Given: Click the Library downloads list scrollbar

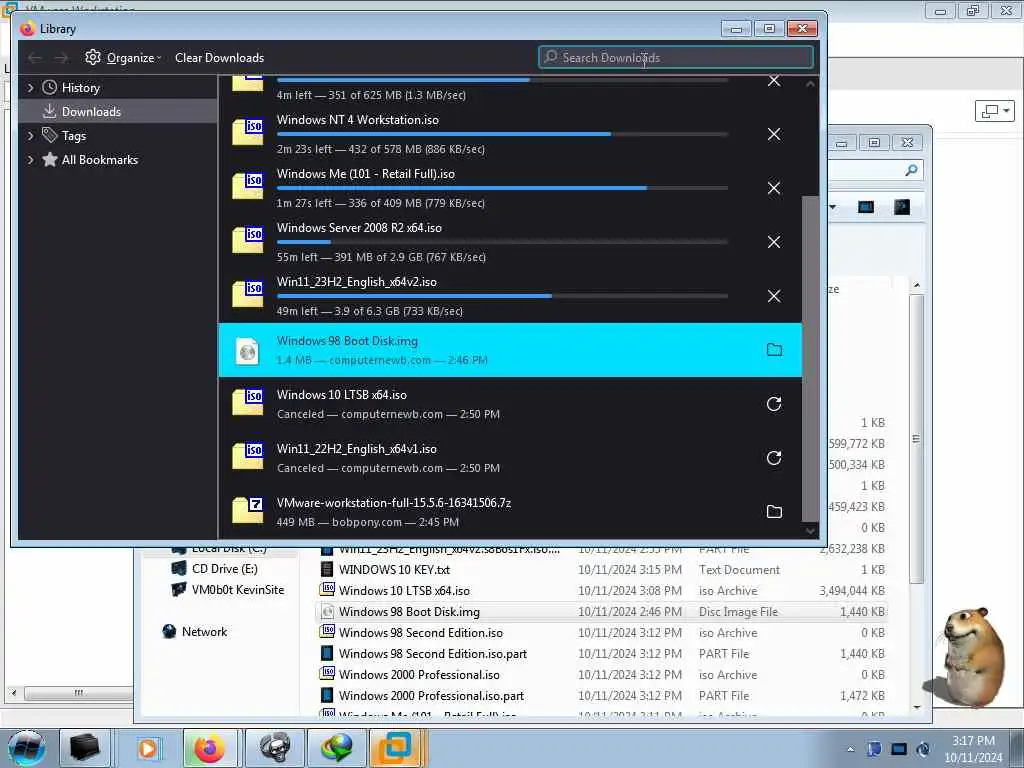Looking at the screenshot, I should coord(810,359).
